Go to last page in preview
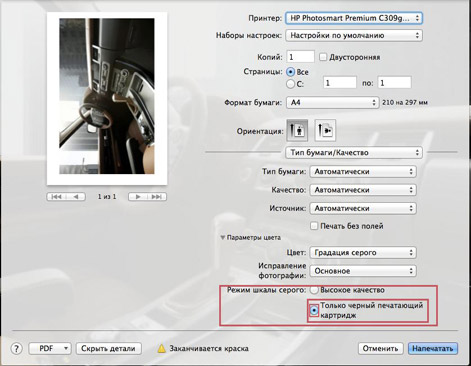The width and height of the screenshot is (471, 366). [157, 197]
